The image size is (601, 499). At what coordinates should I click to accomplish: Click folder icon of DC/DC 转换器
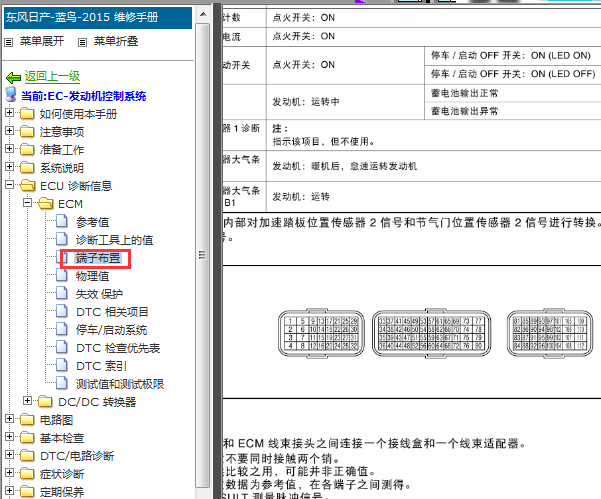(x=45, y=402)
